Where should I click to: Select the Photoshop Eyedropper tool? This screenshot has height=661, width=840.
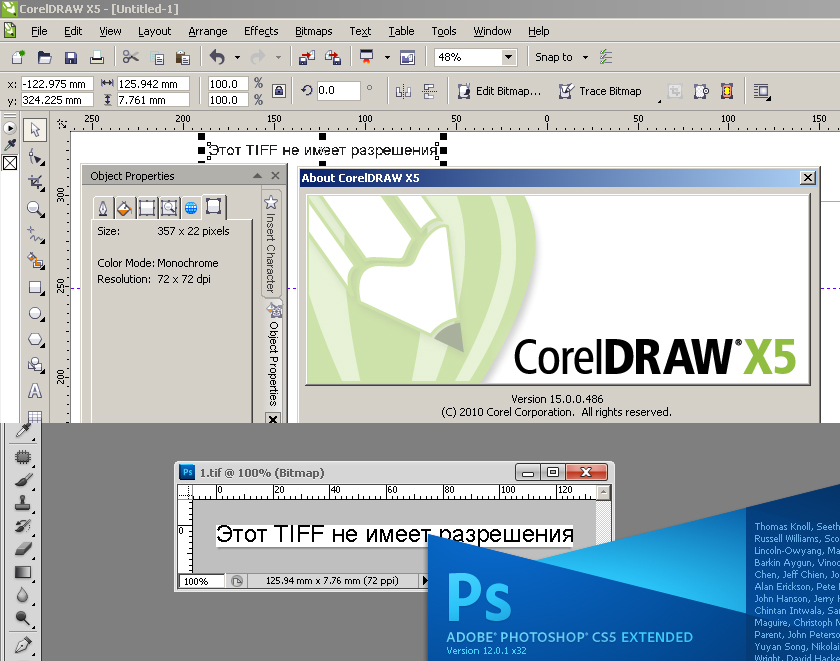[x=23, y=430]
